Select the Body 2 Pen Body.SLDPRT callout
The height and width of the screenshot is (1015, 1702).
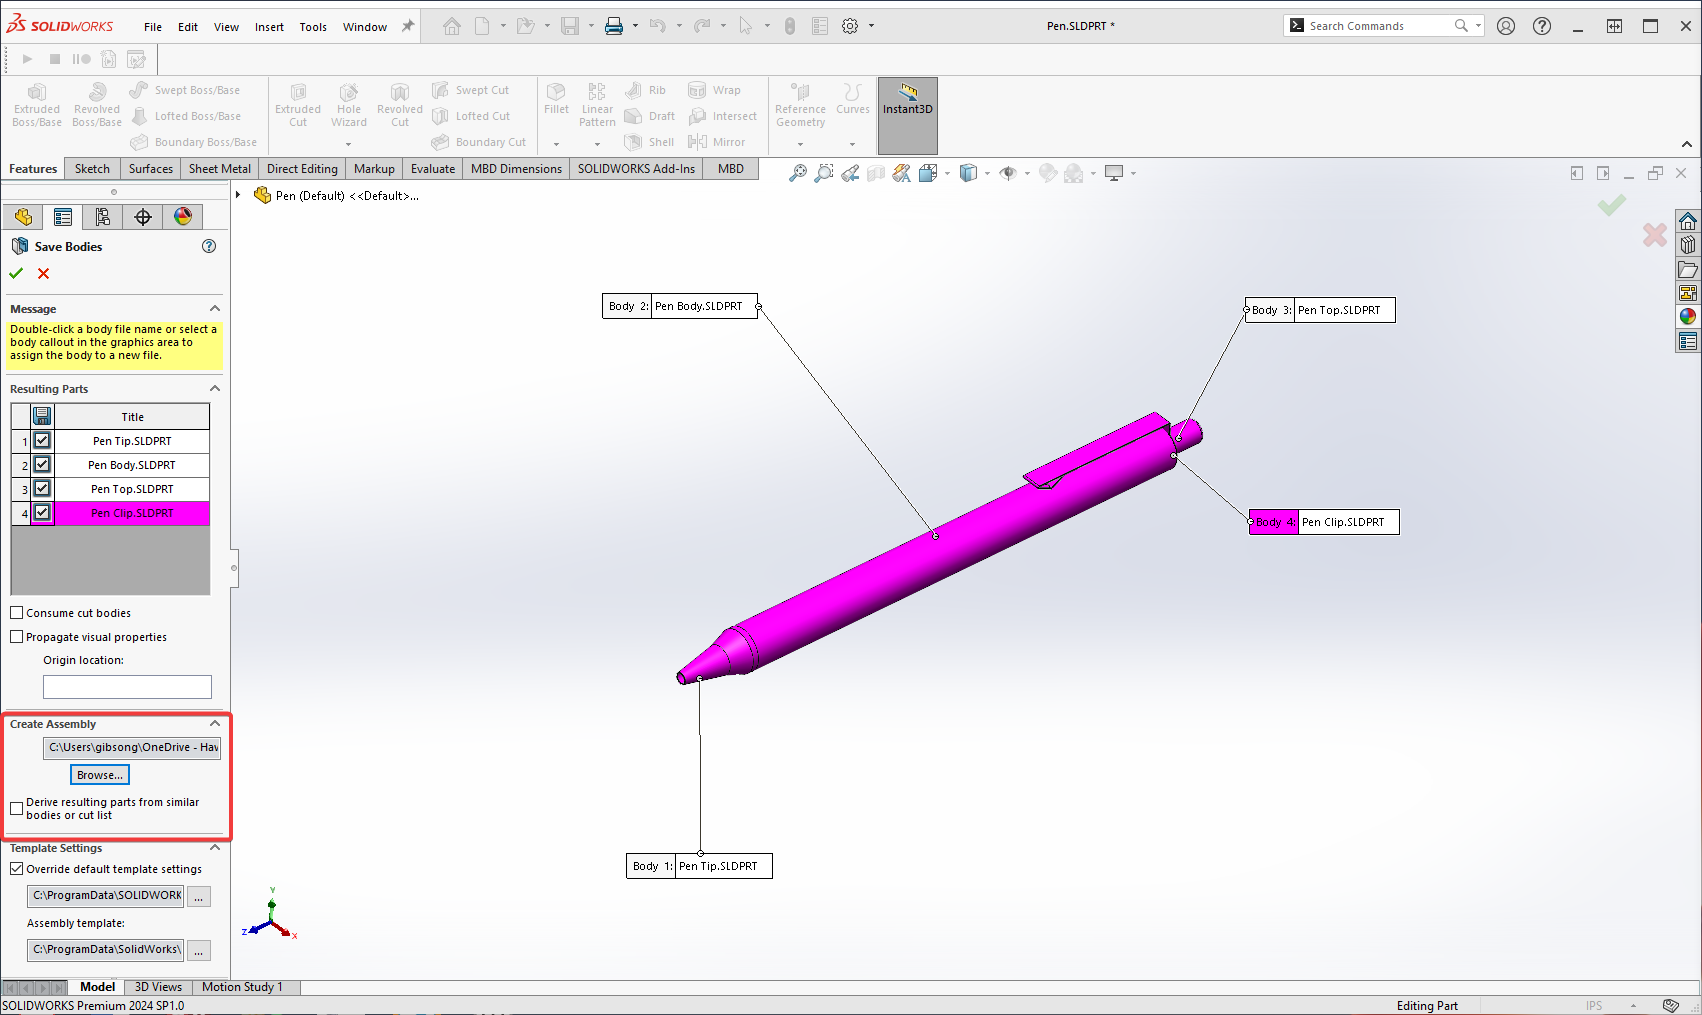(680, 306)
